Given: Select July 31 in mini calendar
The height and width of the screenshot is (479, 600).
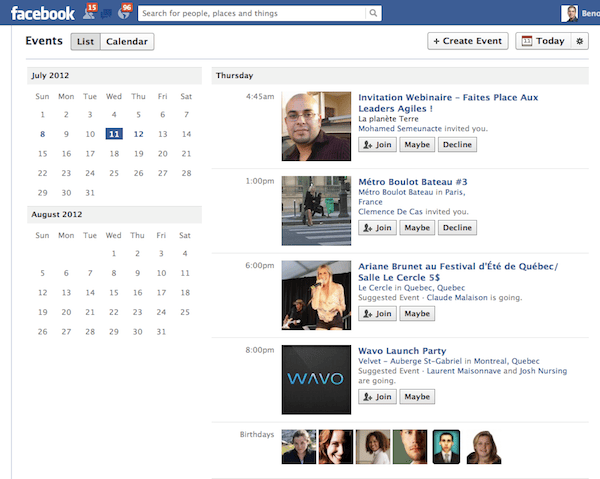Looking at the screenshot, I should [x=90, y=193].
